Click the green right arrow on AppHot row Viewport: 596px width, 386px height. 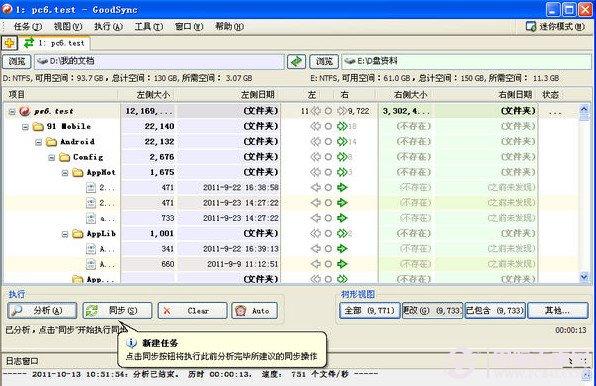click(342, 172)
